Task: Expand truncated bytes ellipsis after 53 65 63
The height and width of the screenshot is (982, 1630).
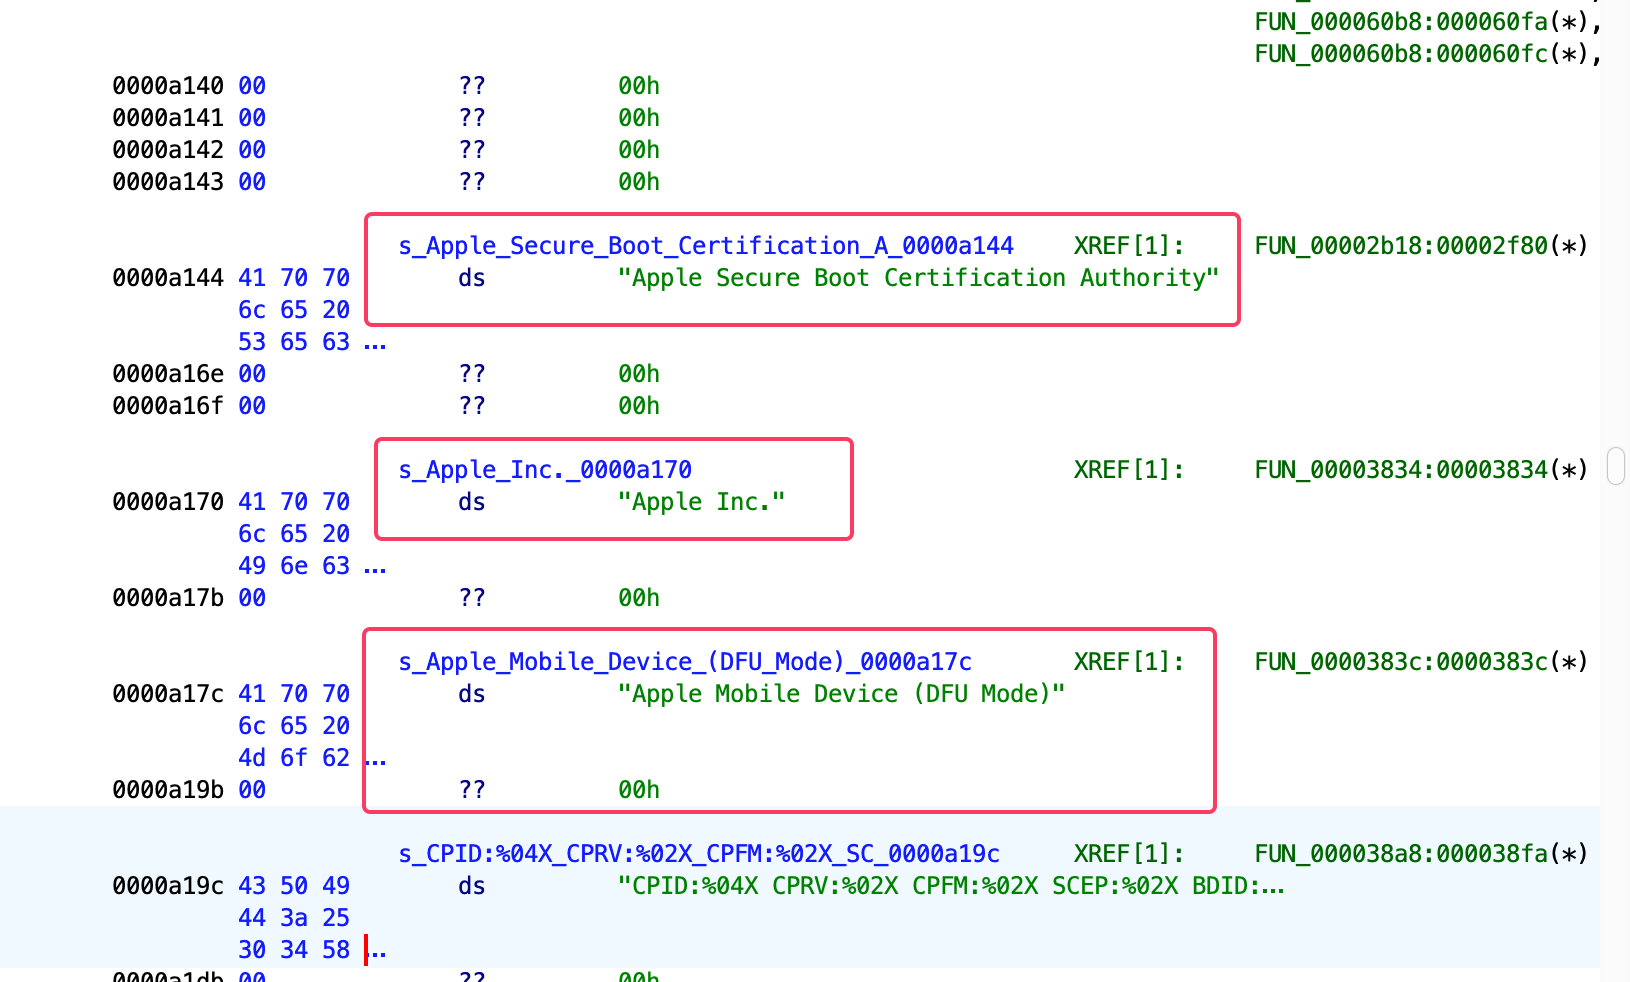Action: pos(375,346)
